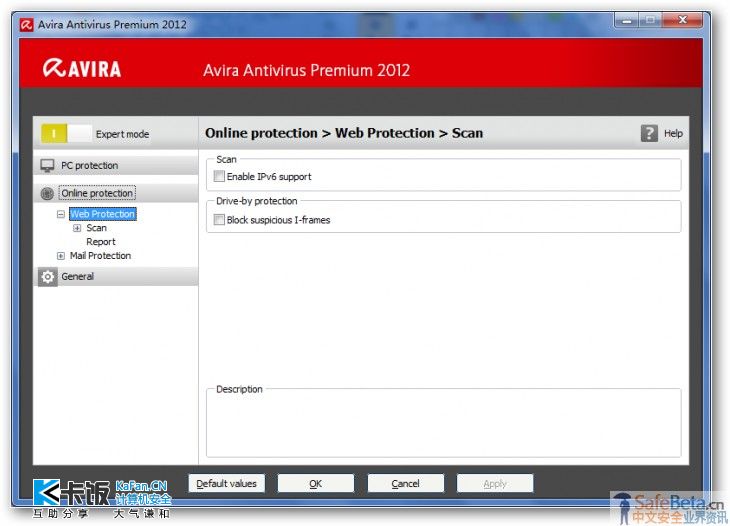
Task: Expand the Mail Protection tree node
Action: point(61,256)
